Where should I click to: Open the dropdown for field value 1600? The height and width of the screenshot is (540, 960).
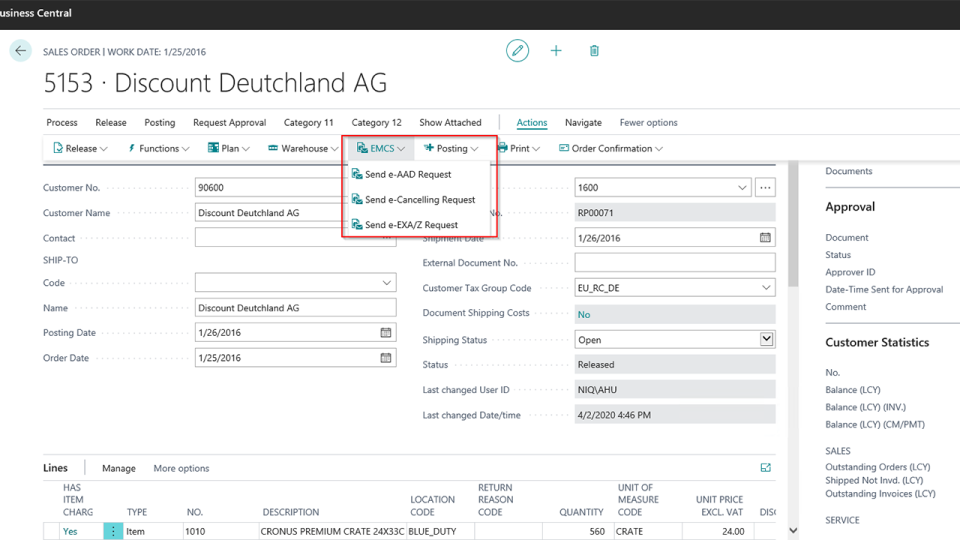(x=742, y=187)
